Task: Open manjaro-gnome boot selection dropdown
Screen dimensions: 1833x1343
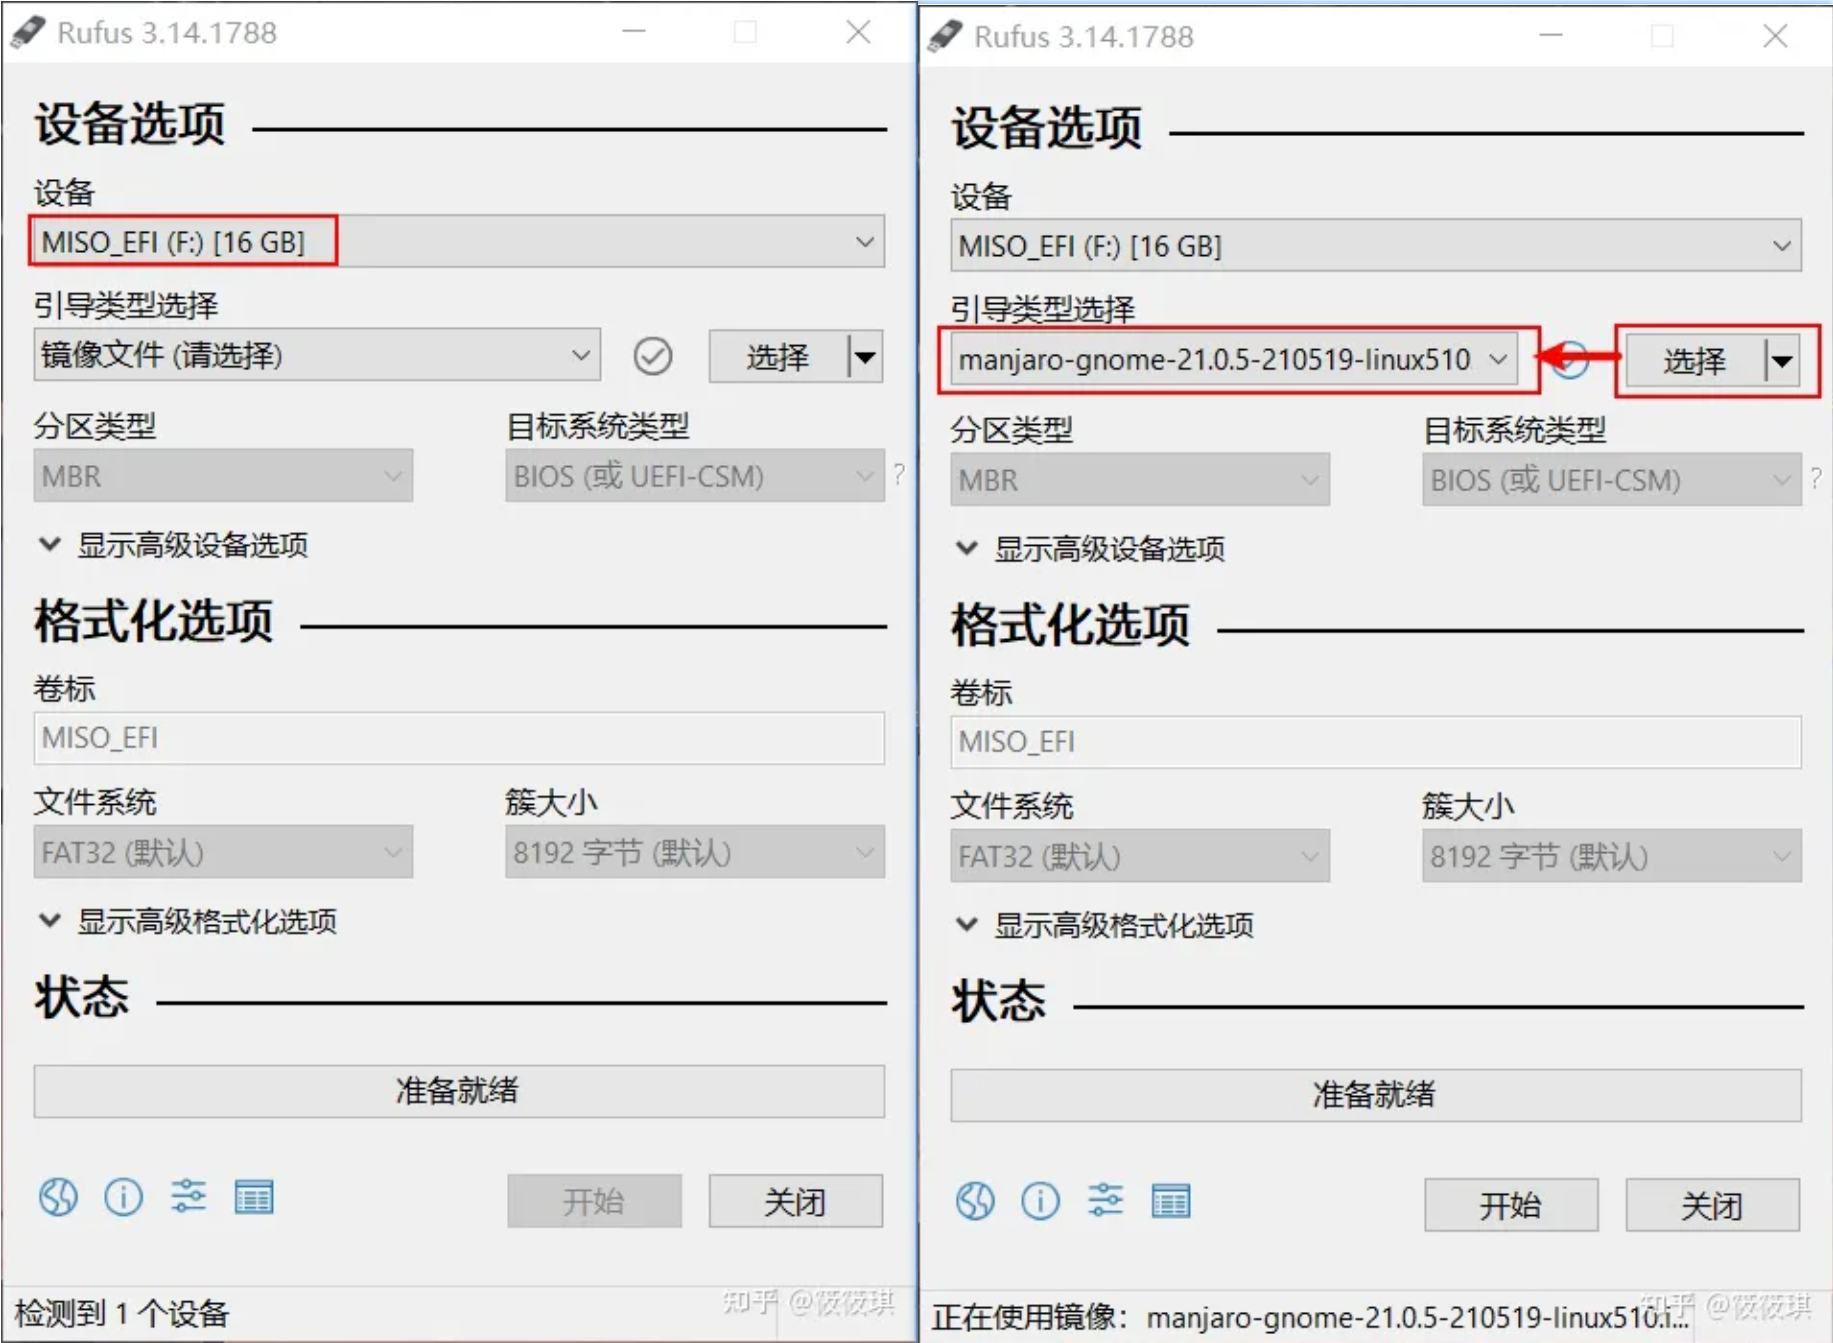Action: [1234, 359]
